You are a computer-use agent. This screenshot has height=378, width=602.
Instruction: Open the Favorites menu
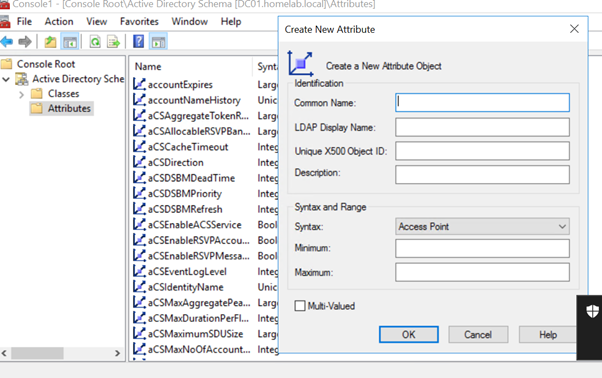139,21
